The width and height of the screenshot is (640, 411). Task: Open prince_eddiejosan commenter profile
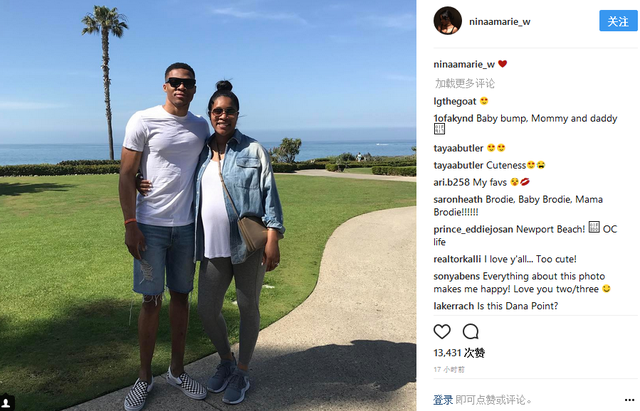pyautogui.click(x=473, y=229)
